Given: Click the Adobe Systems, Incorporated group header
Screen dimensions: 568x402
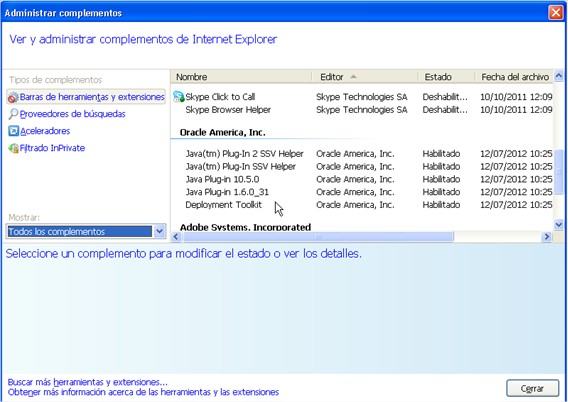Looking at the screenshot, I should click(245, 227).
